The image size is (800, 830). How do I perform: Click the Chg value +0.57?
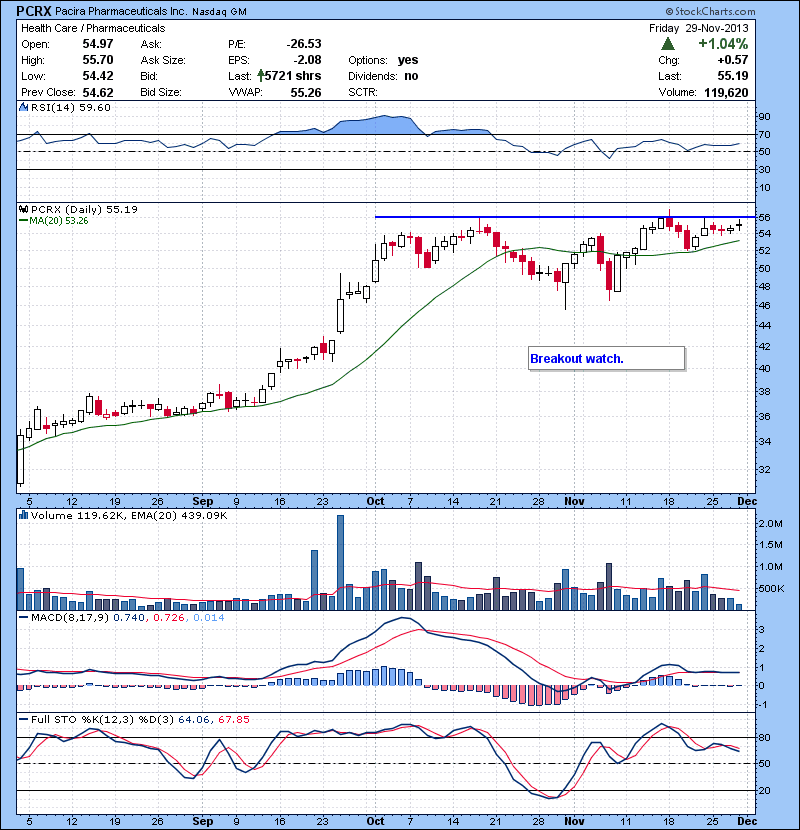733,60
